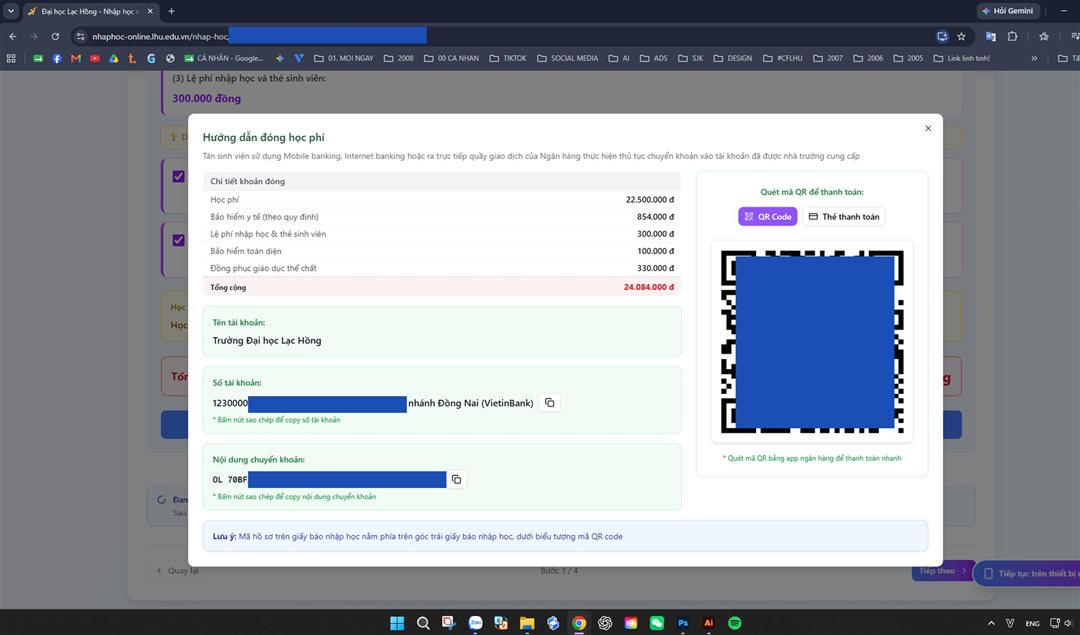Open the TIKTOK bookmark folder
The image size is (1080, 635).
click(x=508, y=59)
